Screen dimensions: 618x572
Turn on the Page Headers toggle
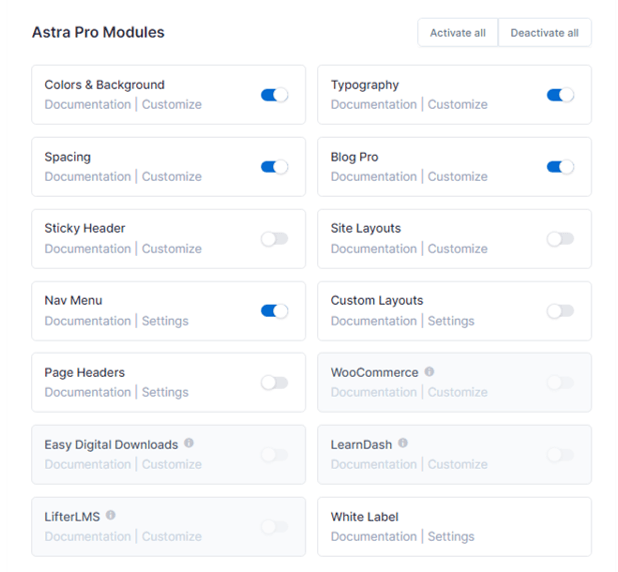tap(275, 383)
